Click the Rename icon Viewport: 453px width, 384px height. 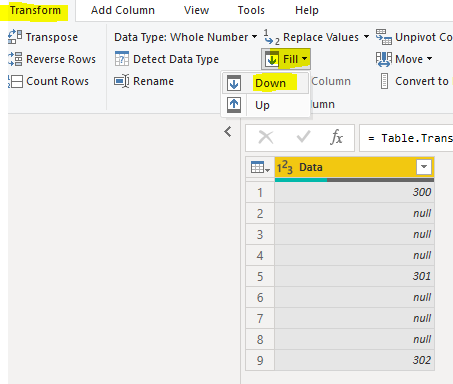(122, 81)
